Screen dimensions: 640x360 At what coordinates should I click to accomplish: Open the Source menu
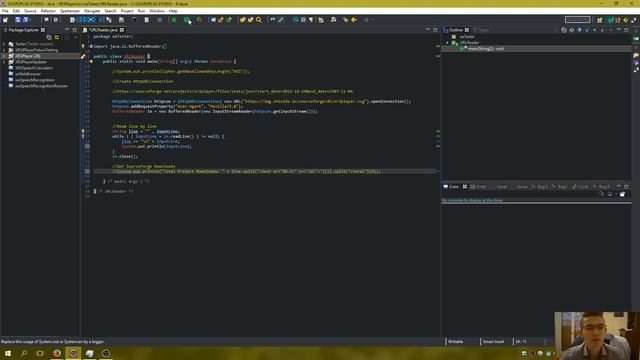click(x=30, y=11)
